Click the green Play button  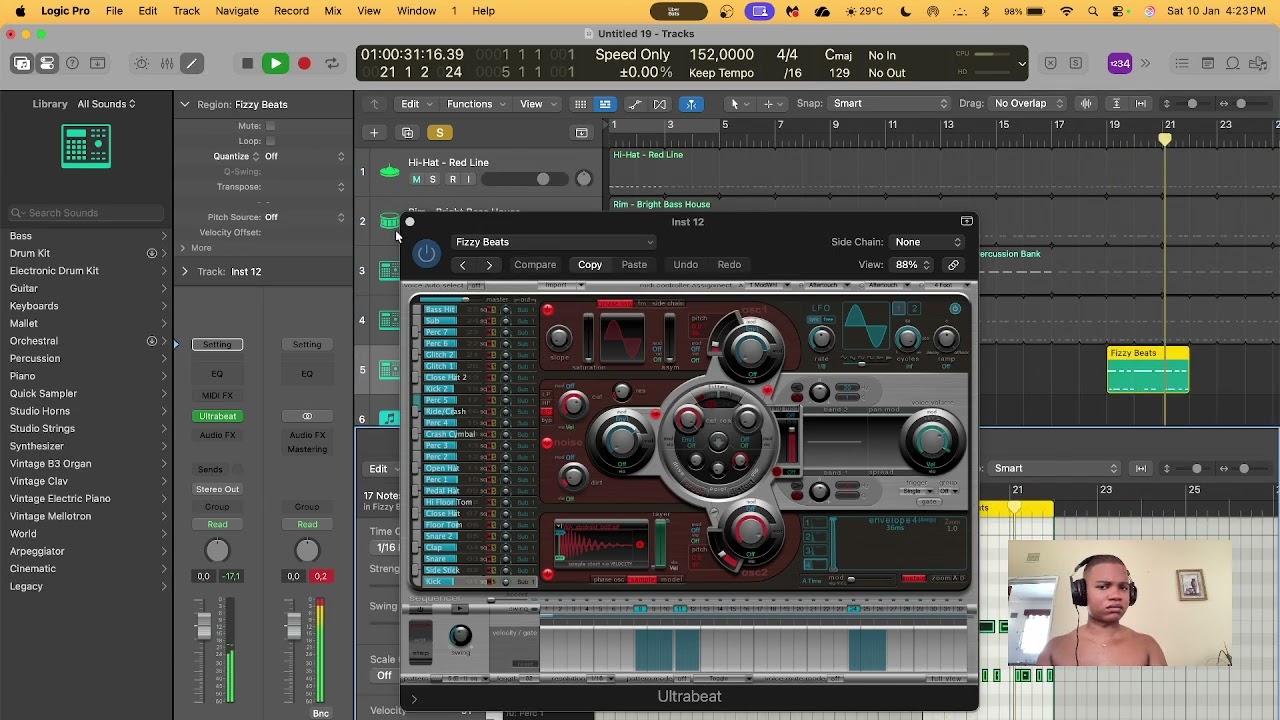pos(275,64)
